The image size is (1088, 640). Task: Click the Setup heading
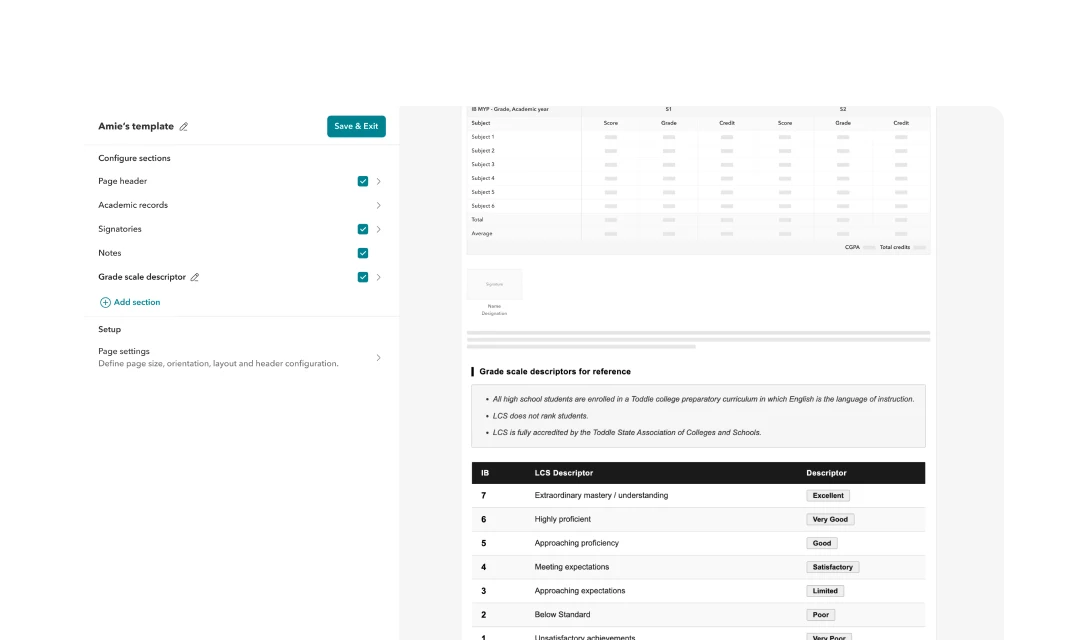tap(109, 329)
